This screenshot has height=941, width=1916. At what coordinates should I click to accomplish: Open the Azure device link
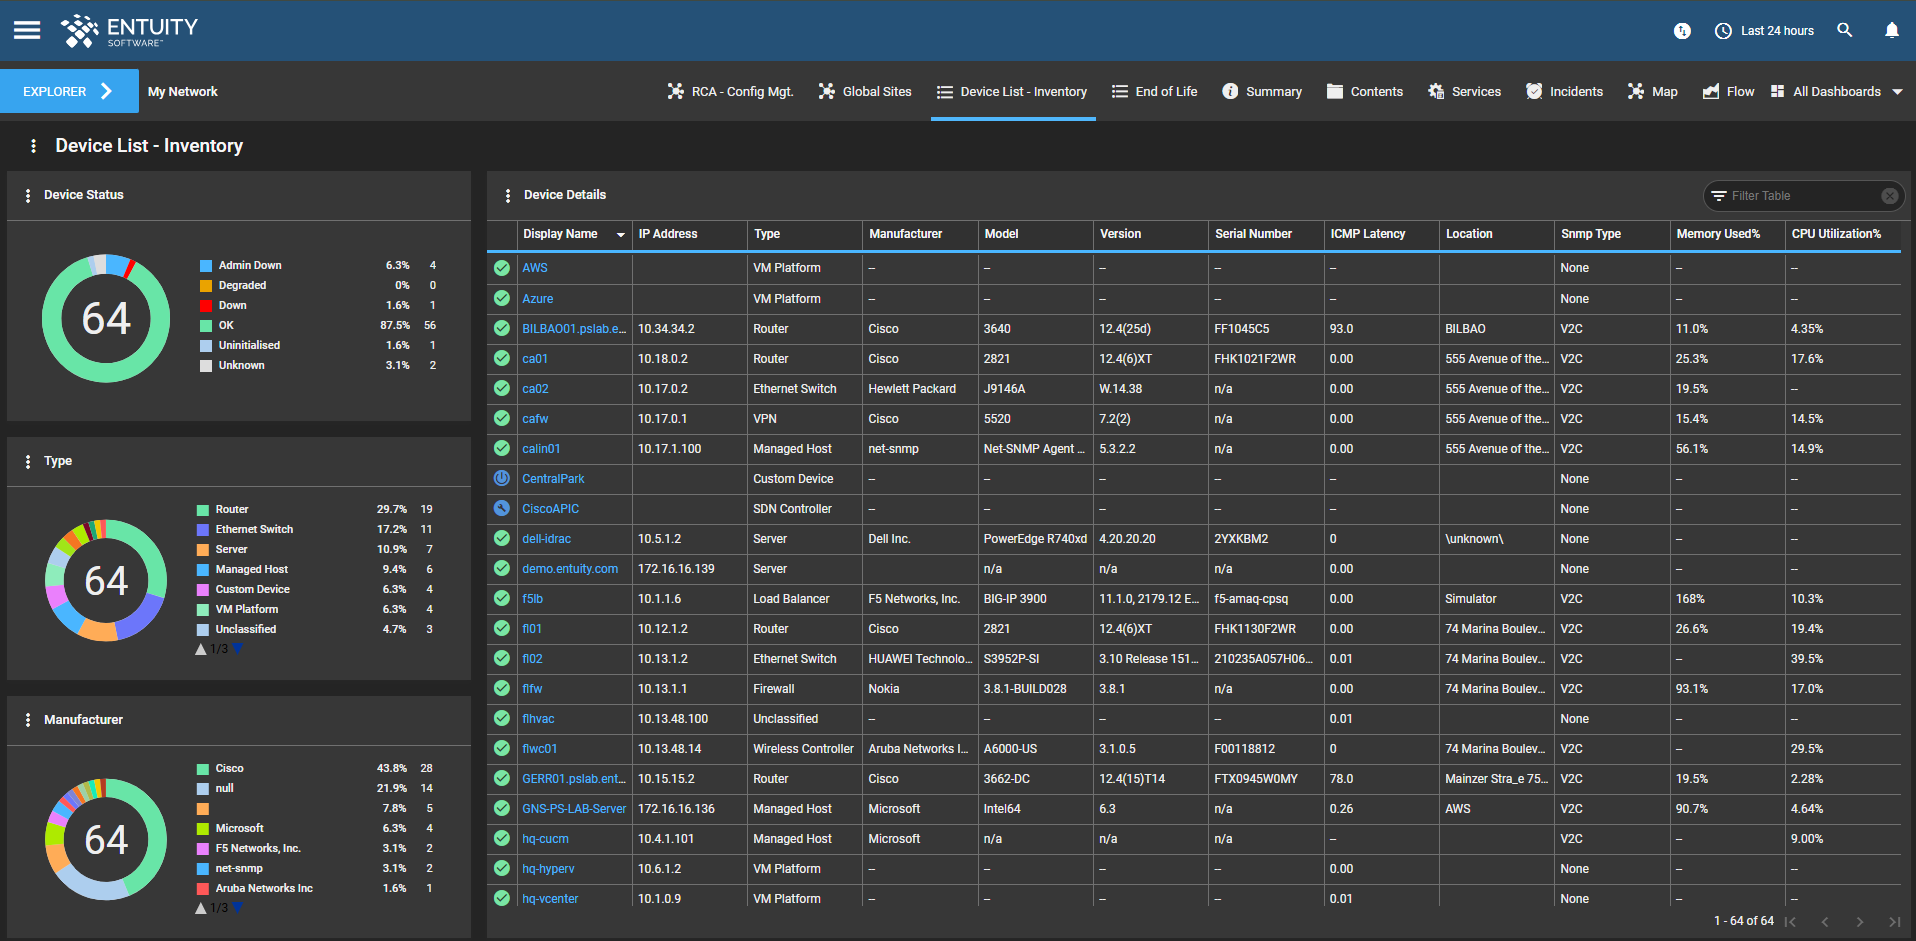[537, 299]
